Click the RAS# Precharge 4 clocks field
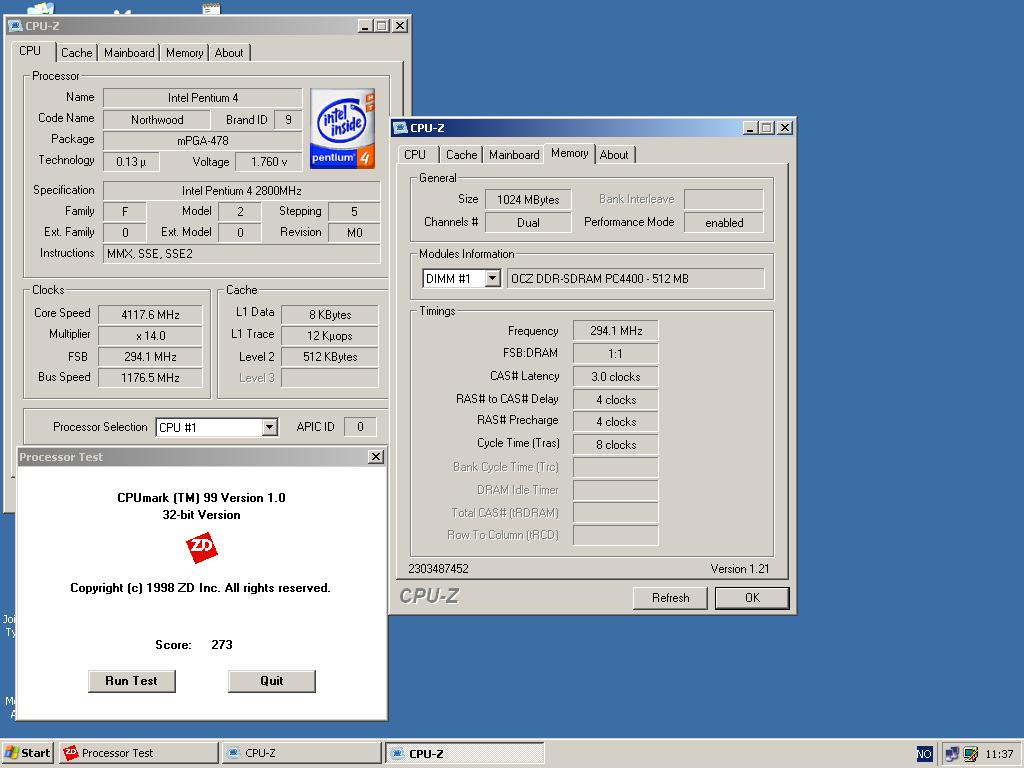Image resolution: width=1024 pixels, height=768 pixels. click(615, 422)
